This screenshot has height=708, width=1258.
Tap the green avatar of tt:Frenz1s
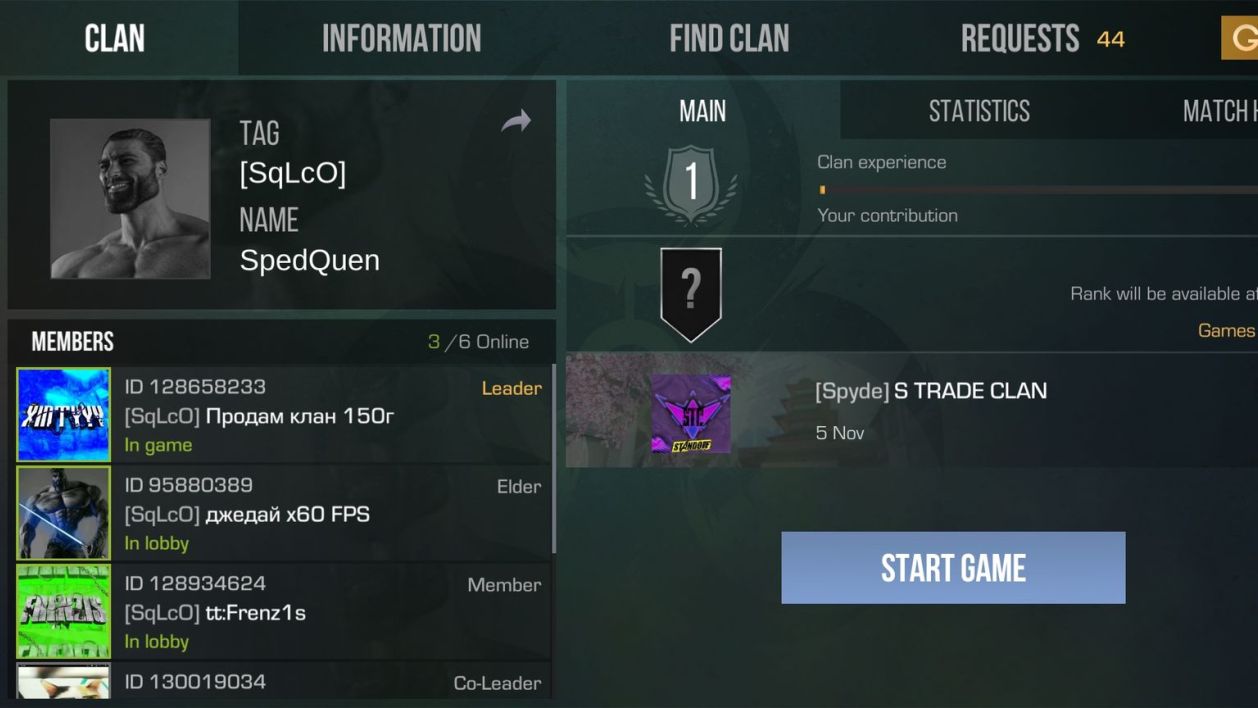(x=64, y=611)
